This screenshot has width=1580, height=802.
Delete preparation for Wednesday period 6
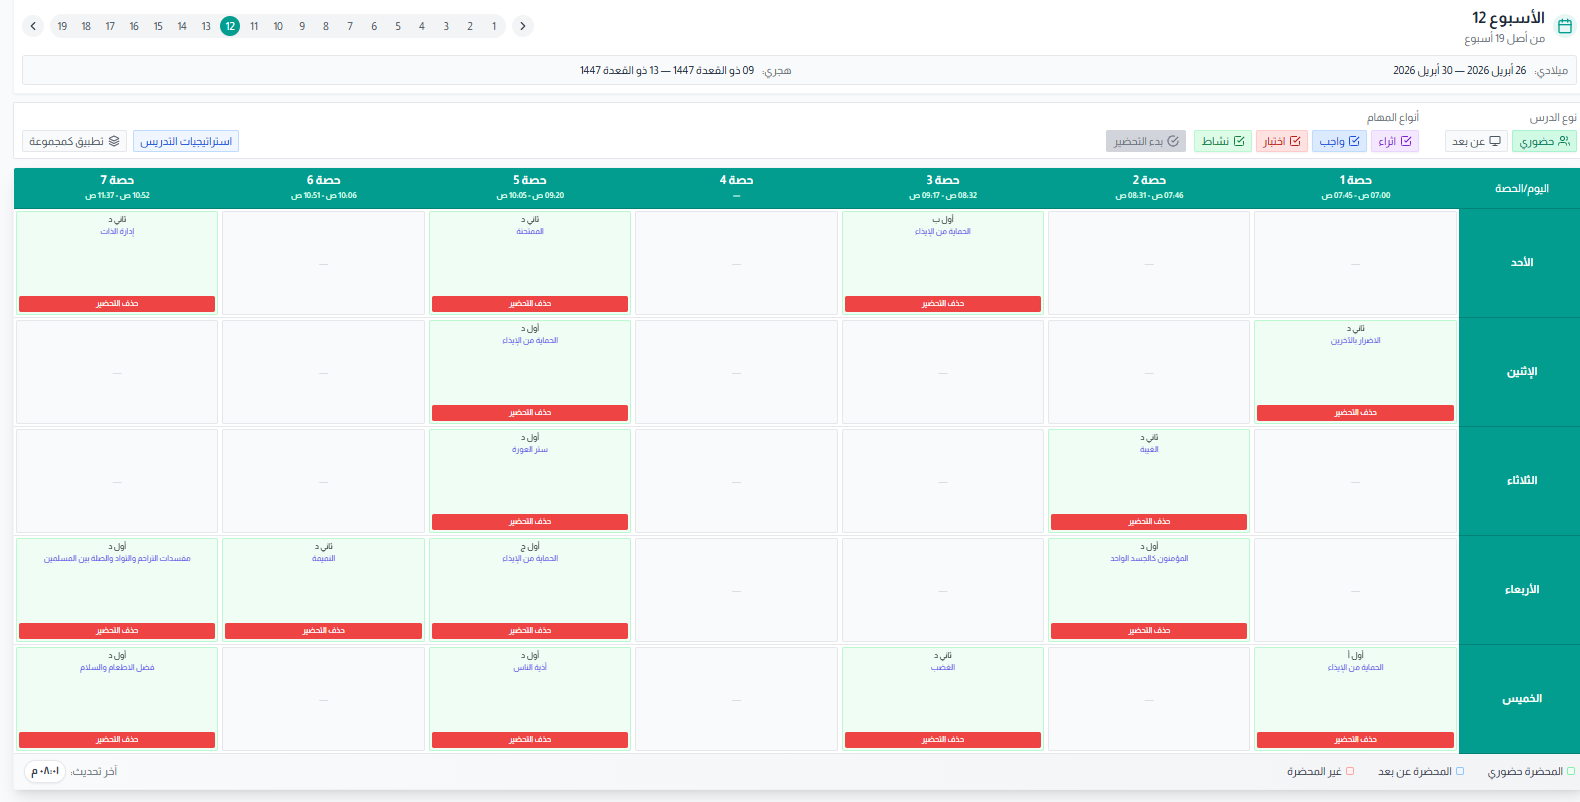click(x=323, y=631)
